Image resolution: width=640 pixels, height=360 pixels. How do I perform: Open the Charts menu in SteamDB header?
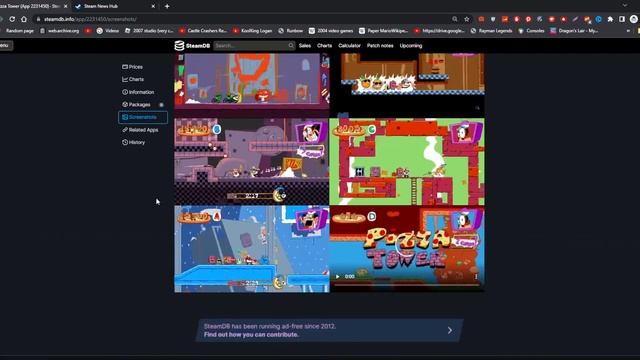(324, 46)
